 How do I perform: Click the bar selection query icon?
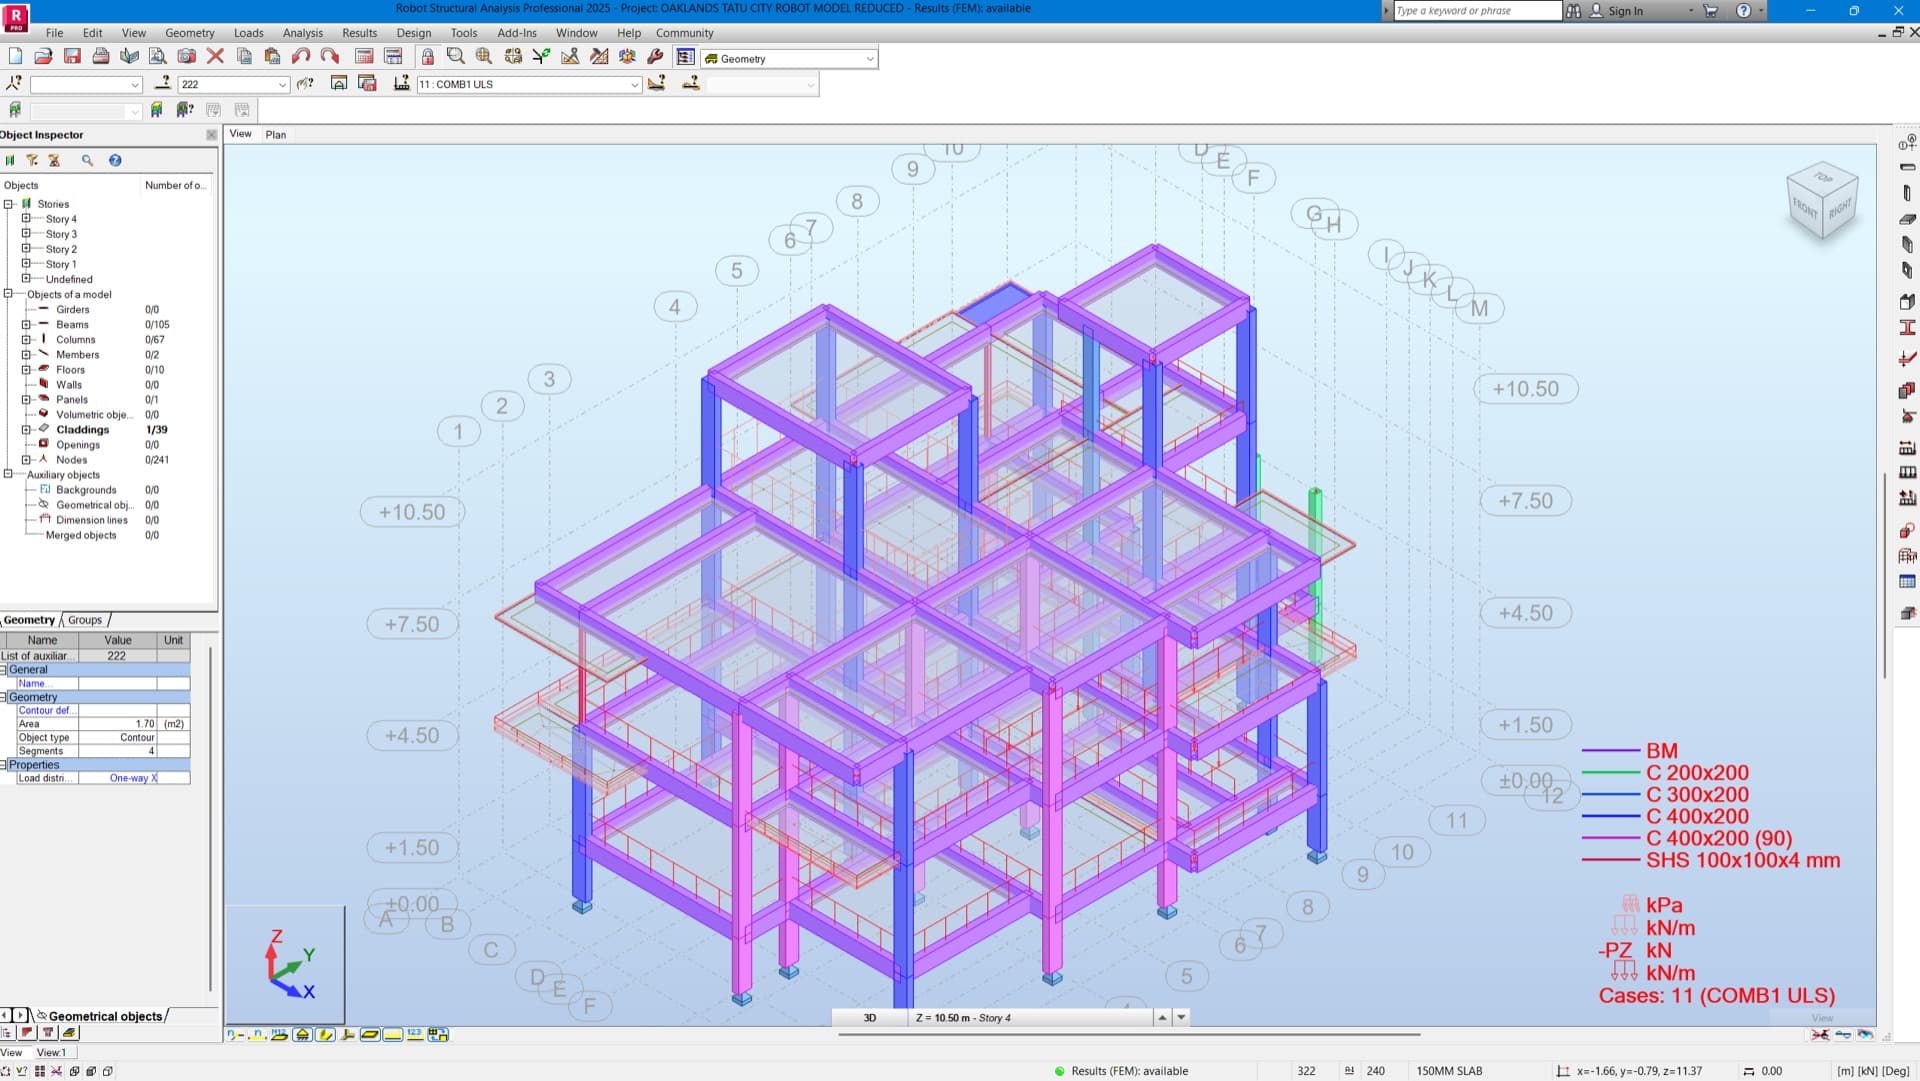(162, 84)
